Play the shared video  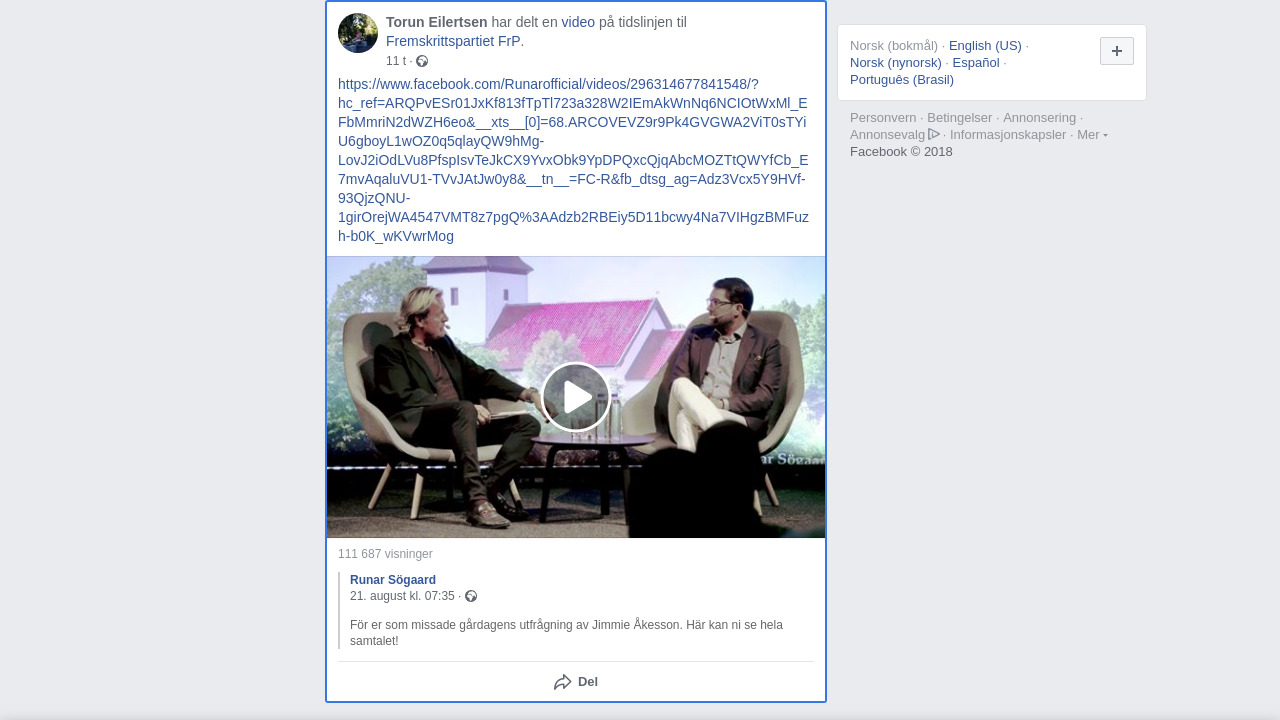pyautogui.click(x=576, y=397)
